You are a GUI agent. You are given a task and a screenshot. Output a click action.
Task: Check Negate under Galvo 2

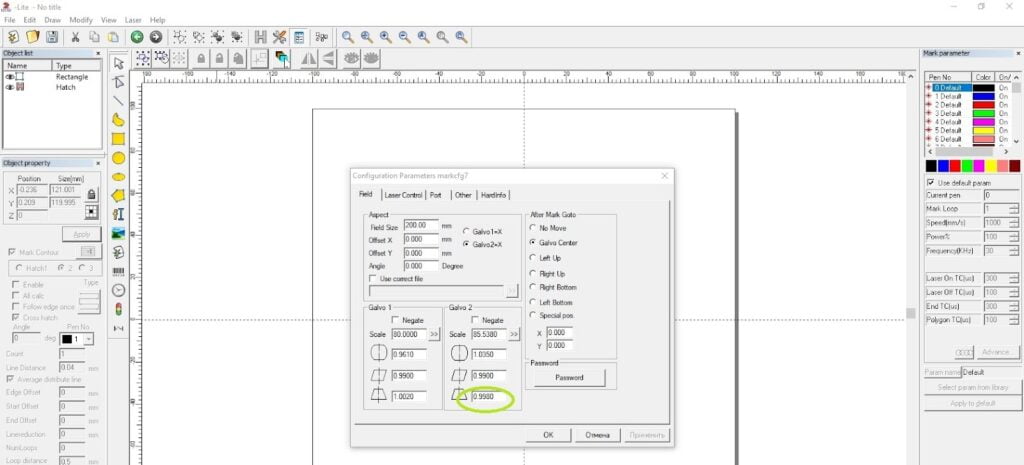tap(475, 320)
